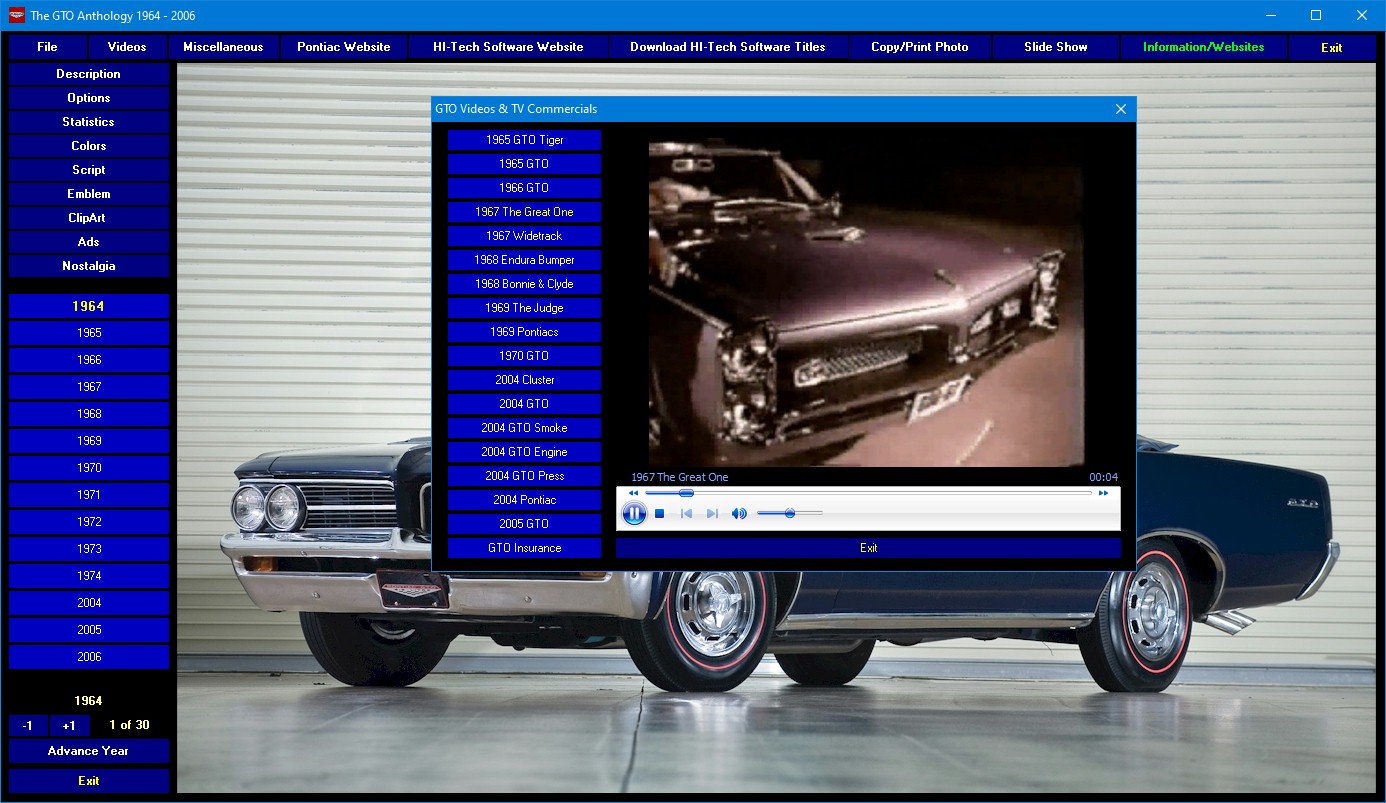Click the fast-forward double-arrow icon
The width and height of the screenshot is (1386, 803).
click(x=1103, y=493)
